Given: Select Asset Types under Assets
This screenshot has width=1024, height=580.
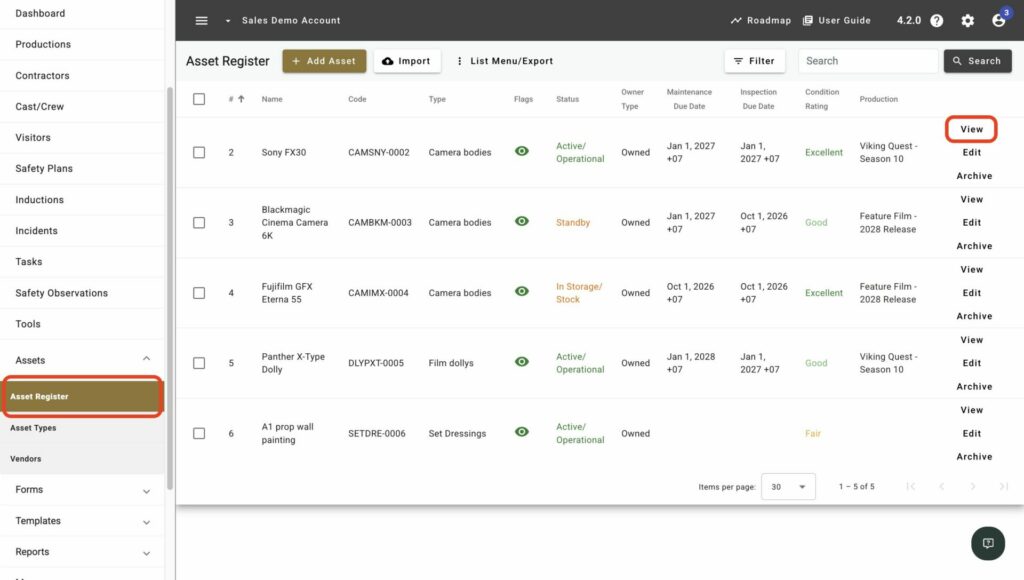Looking at the screenshot, I should click(33, 428).
